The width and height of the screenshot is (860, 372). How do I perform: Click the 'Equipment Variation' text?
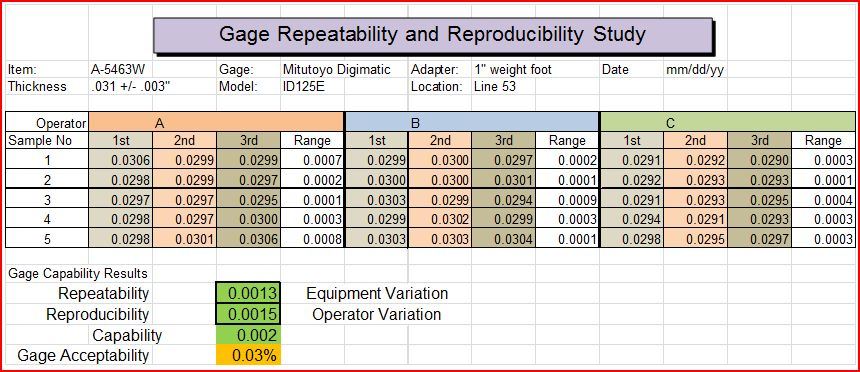377,293
